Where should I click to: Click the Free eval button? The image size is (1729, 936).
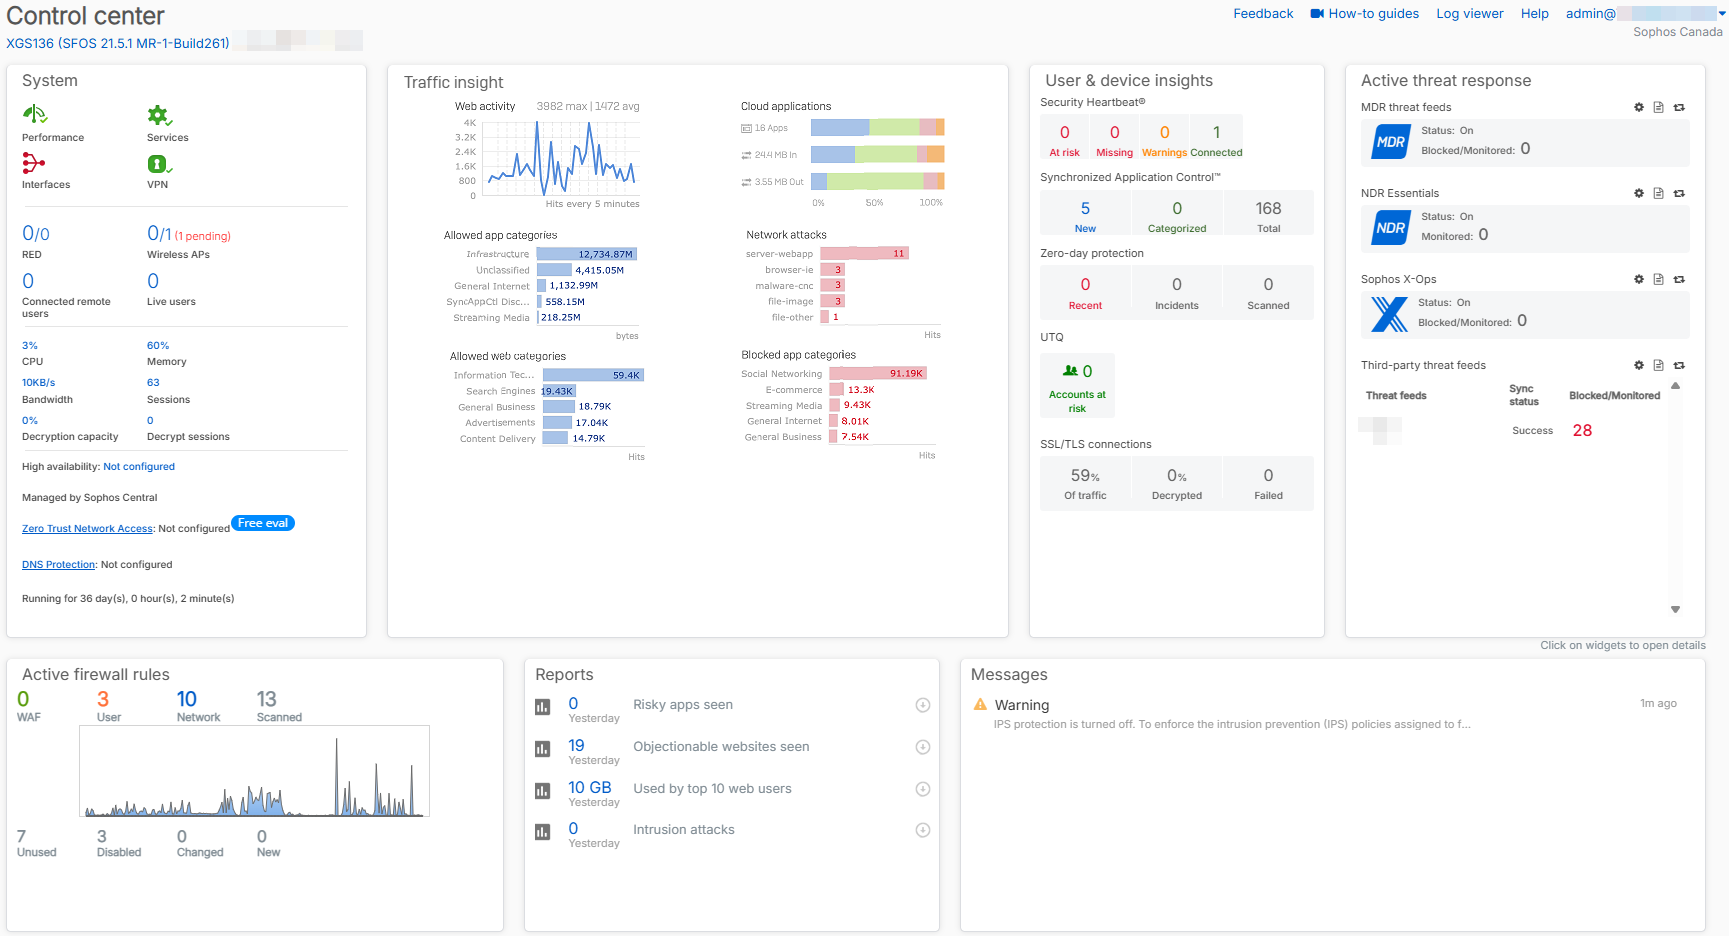pyautogui.click(x=262, y=522)
